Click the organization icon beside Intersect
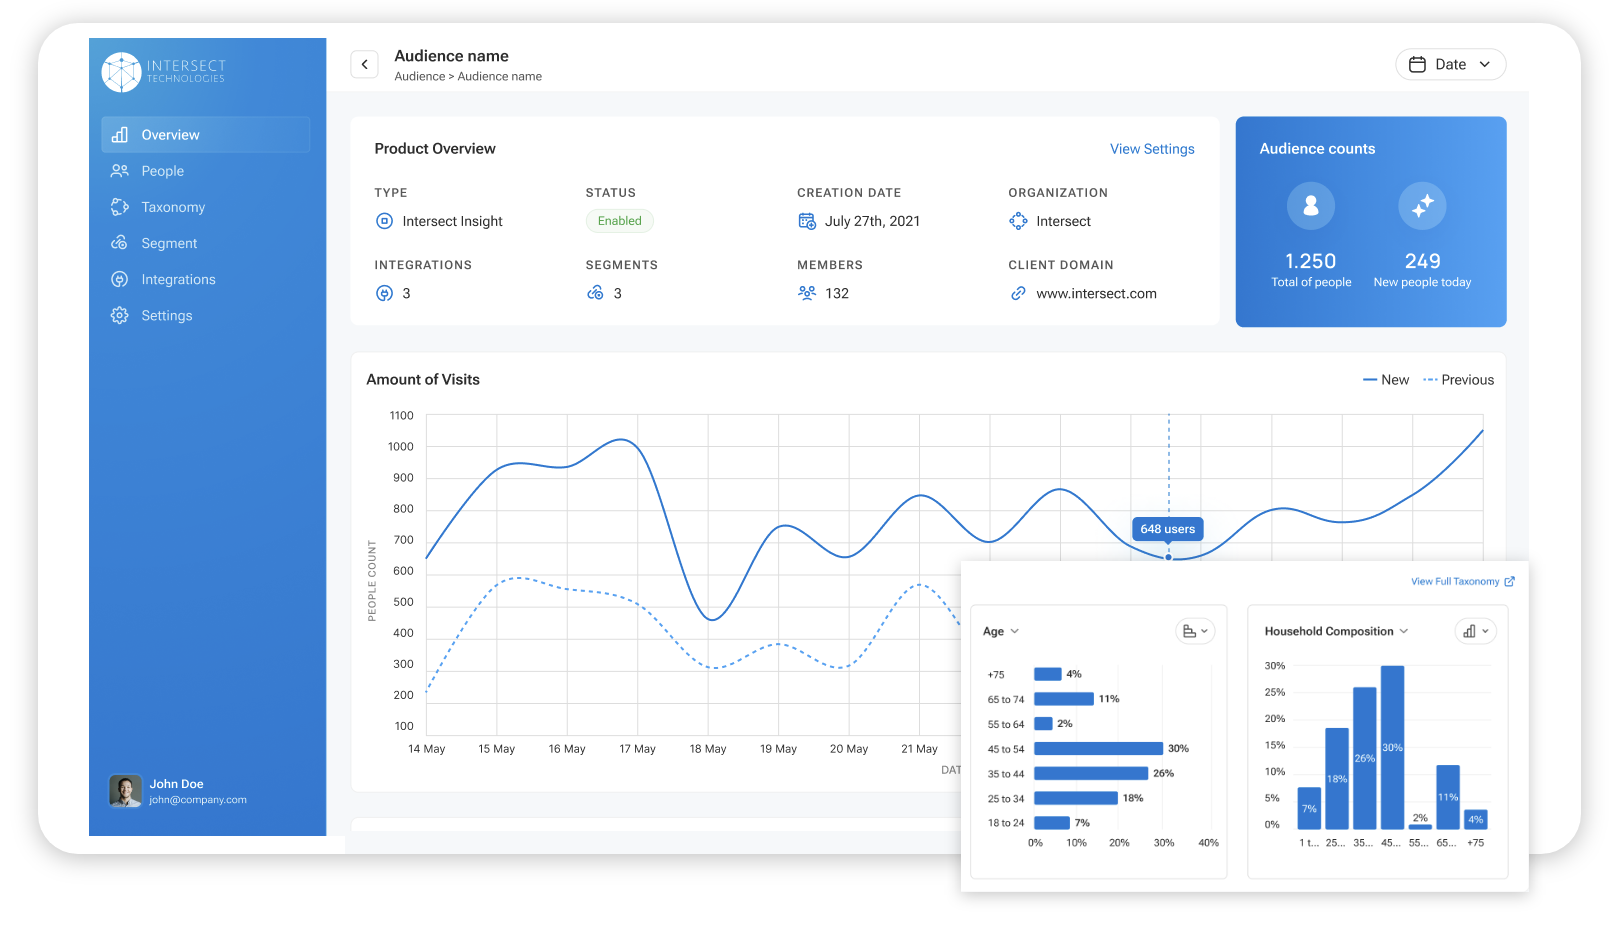The height and width of the screenshot is (925, 1618). coord(1018,221)
